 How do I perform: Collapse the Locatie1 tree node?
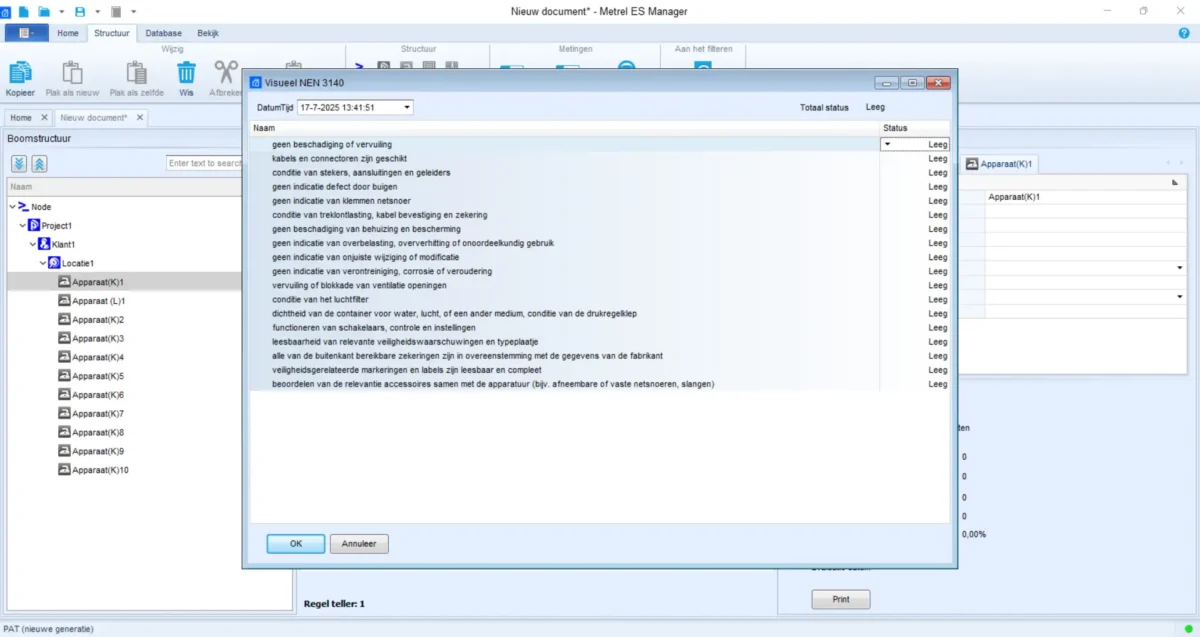tap(43, 263)
